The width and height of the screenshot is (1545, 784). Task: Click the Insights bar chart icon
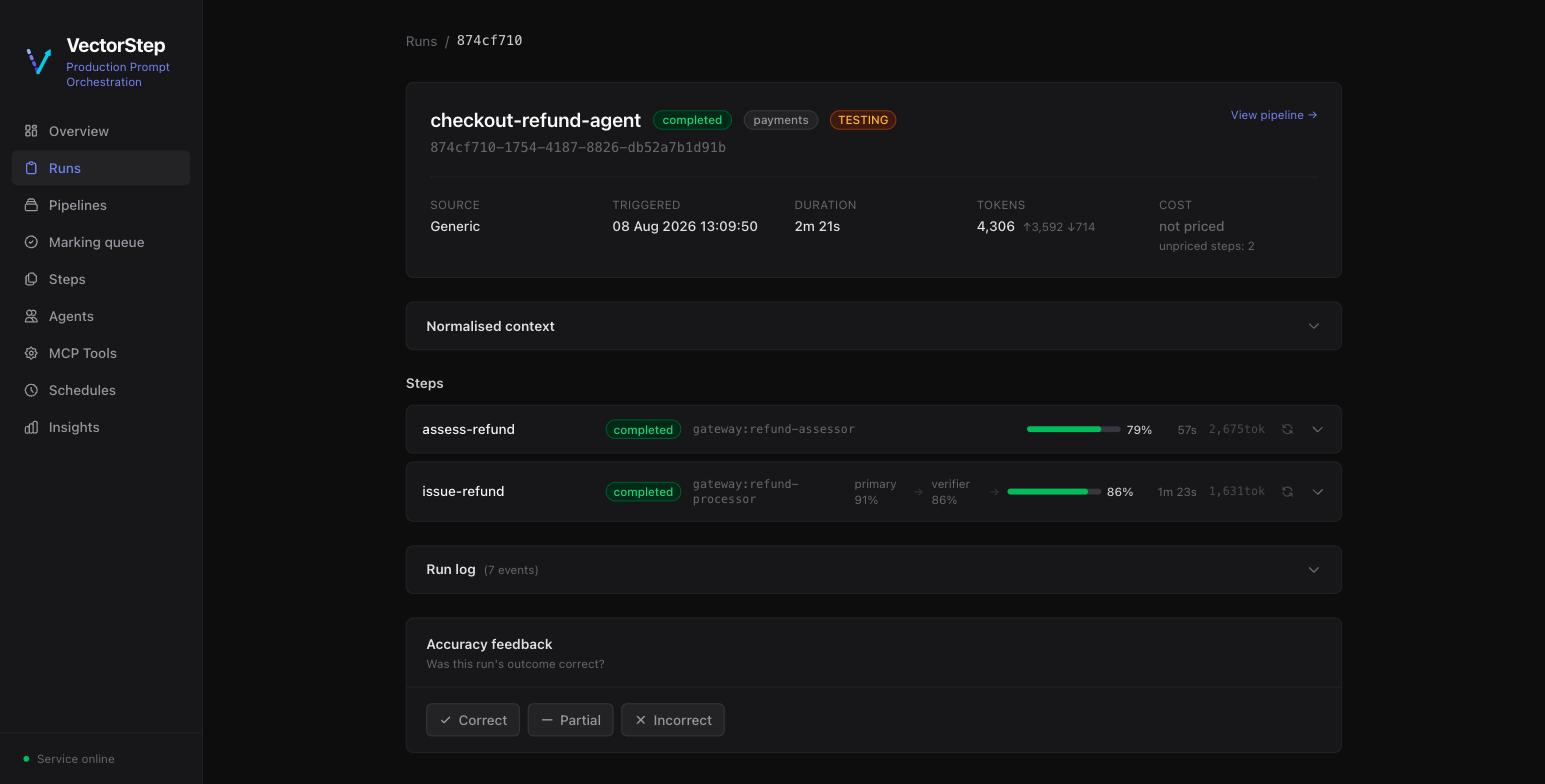pyautogui.click(x=31, y=427)
